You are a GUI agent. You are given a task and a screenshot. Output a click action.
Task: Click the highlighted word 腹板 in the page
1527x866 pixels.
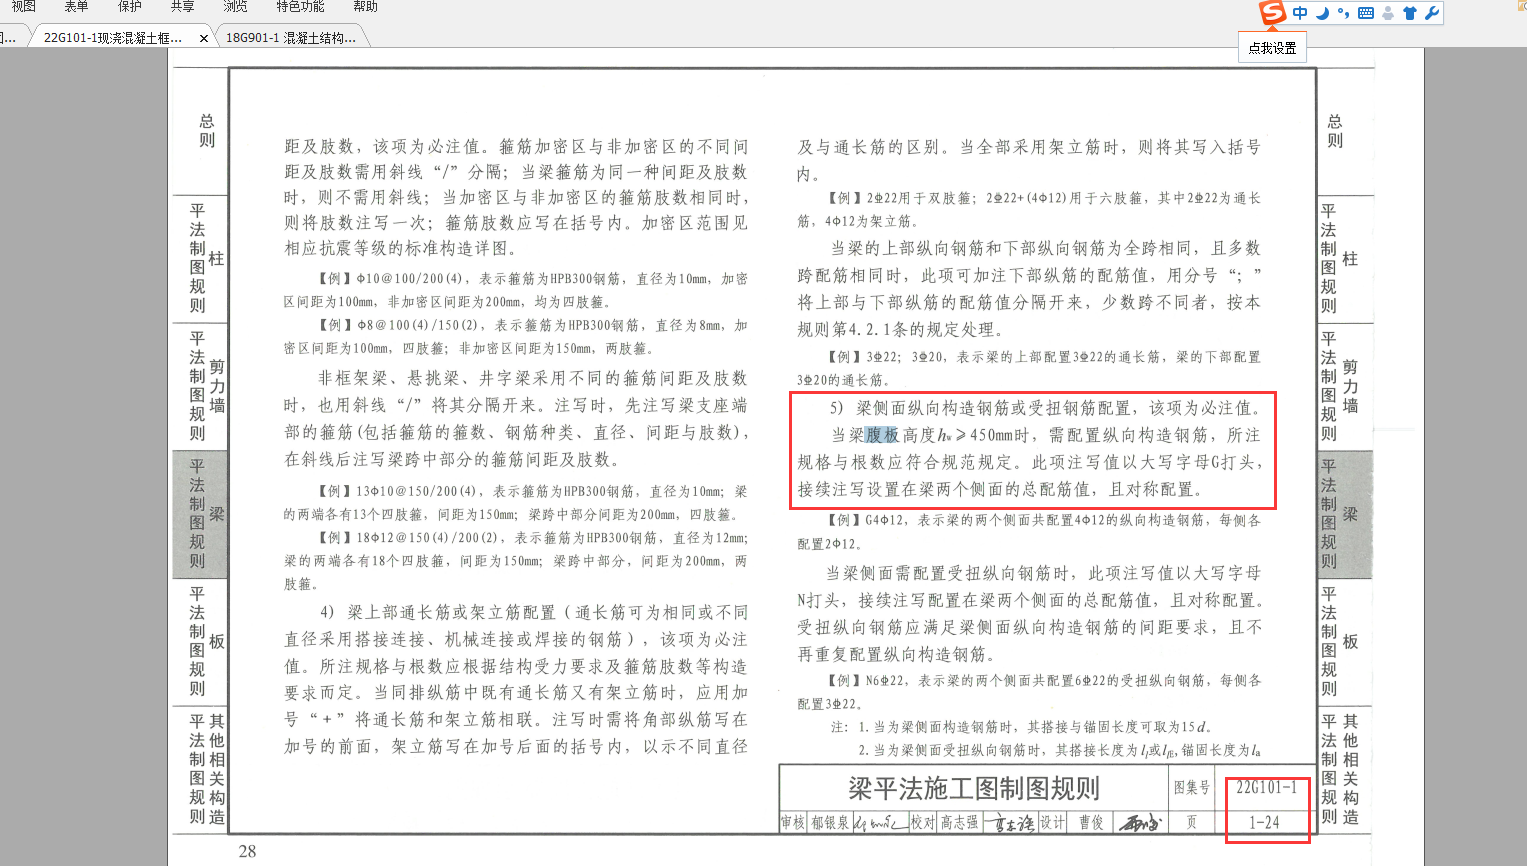pyautogui.click(x=882, y=435)
